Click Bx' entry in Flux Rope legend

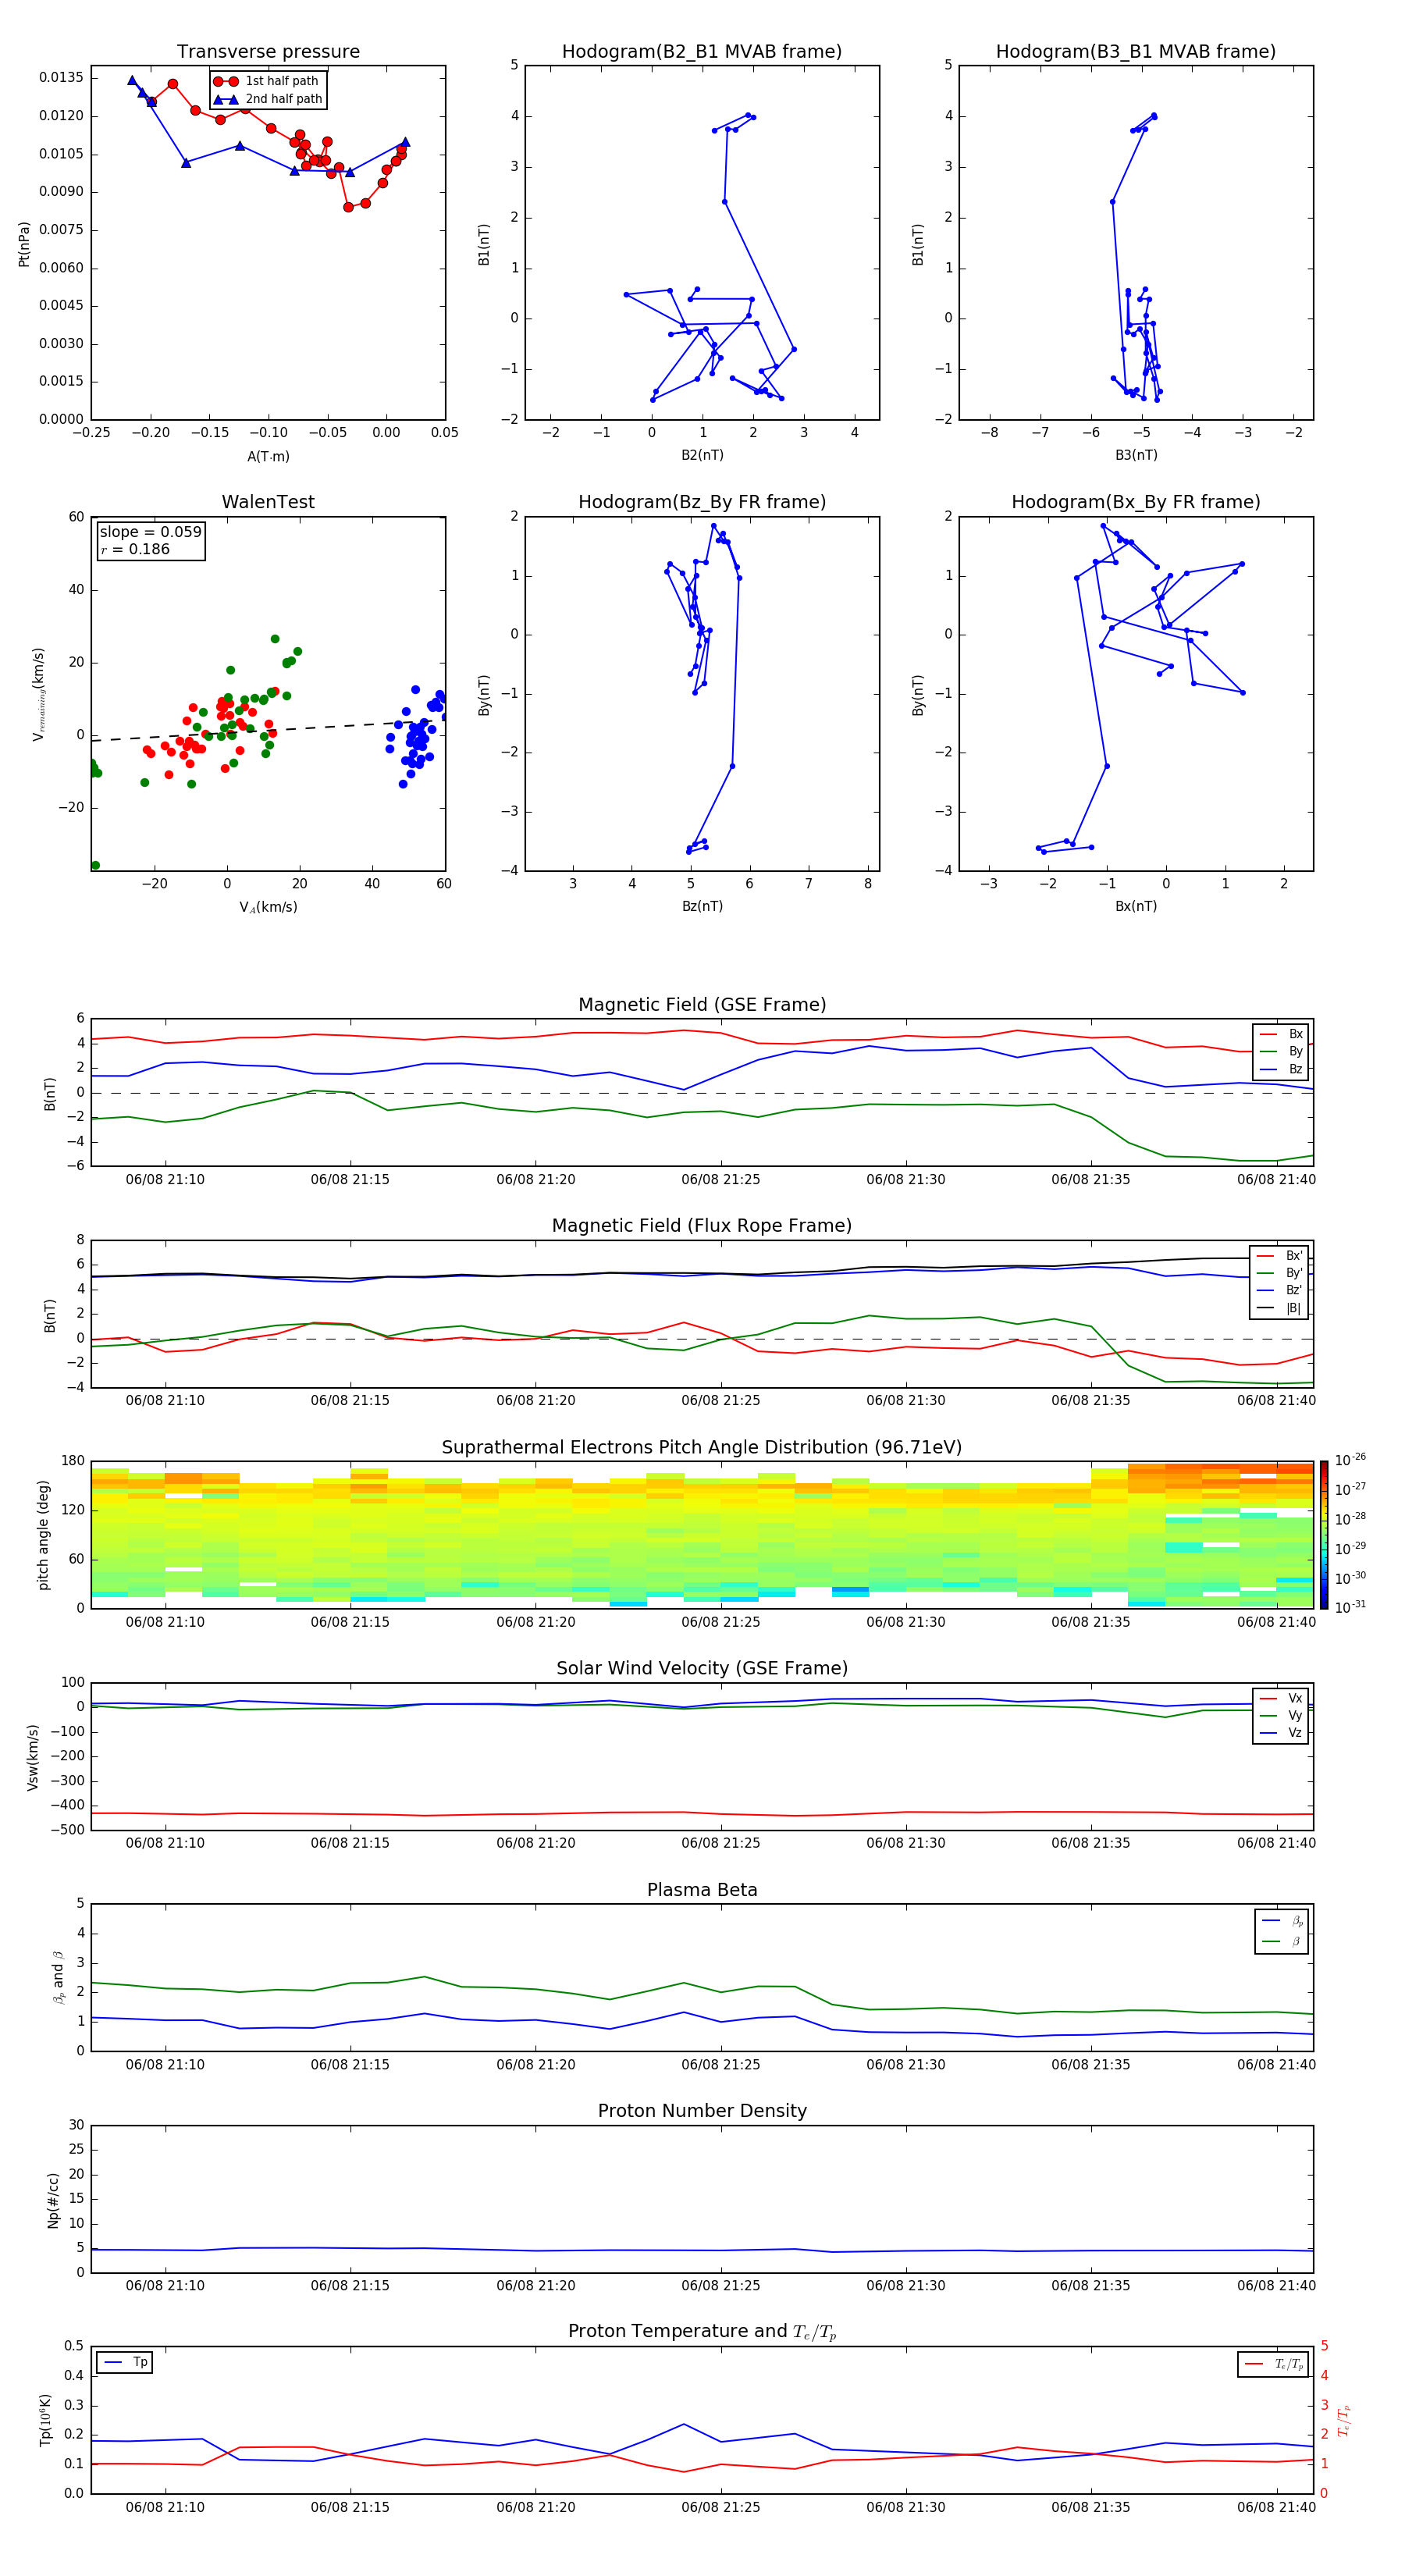pos(1280,1256)
